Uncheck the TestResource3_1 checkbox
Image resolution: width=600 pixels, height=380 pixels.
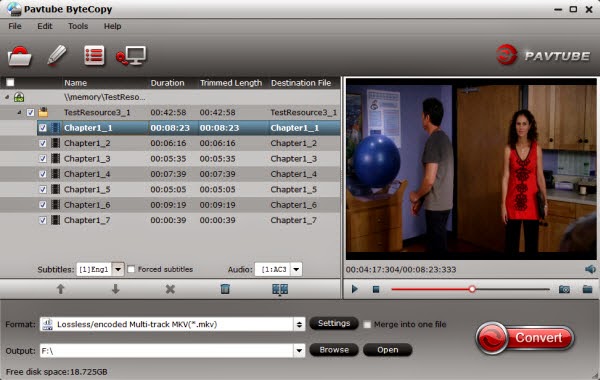click(31, 113)
